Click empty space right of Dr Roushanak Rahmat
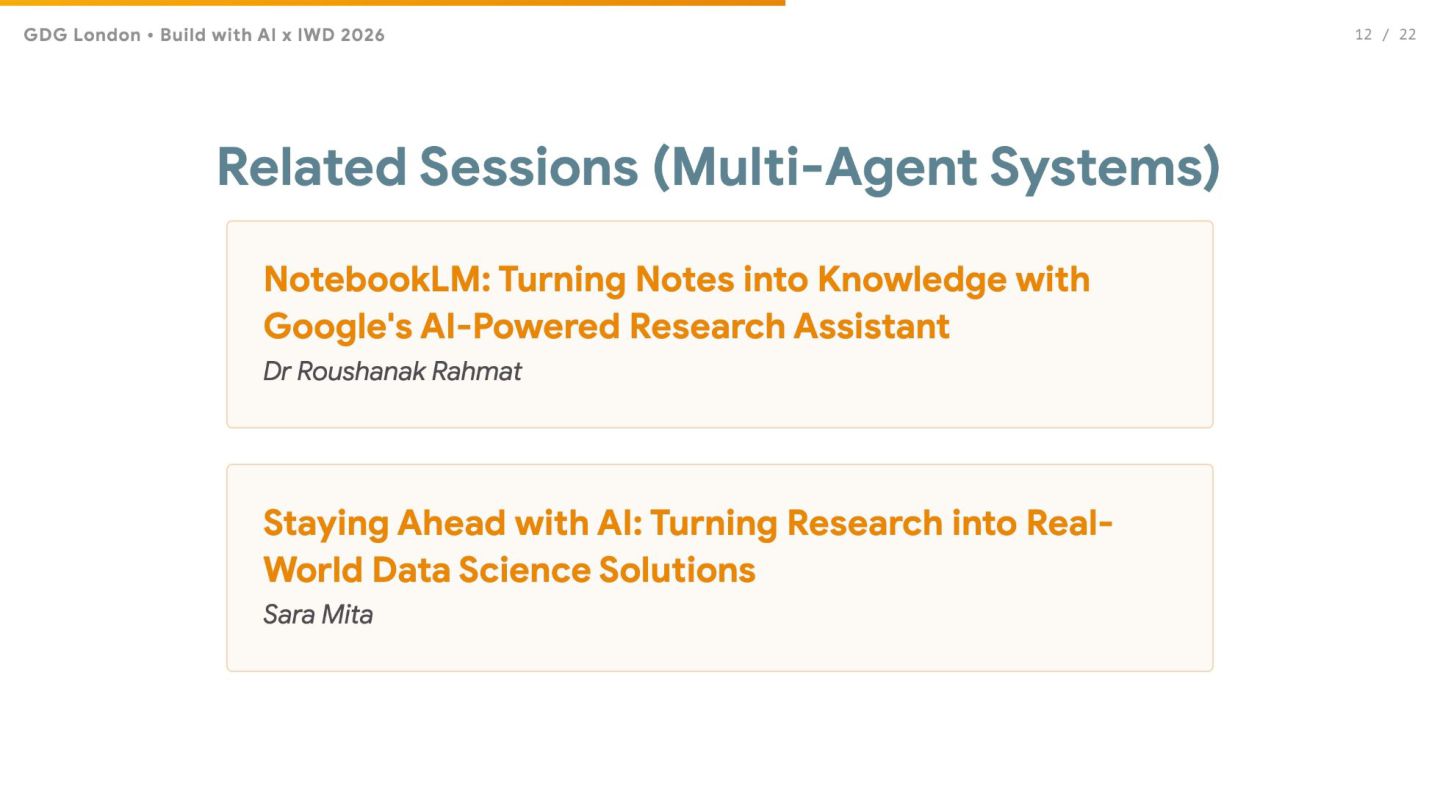Image resolution: width=1440 pixels, height=810 pixels. pos(850,372)
